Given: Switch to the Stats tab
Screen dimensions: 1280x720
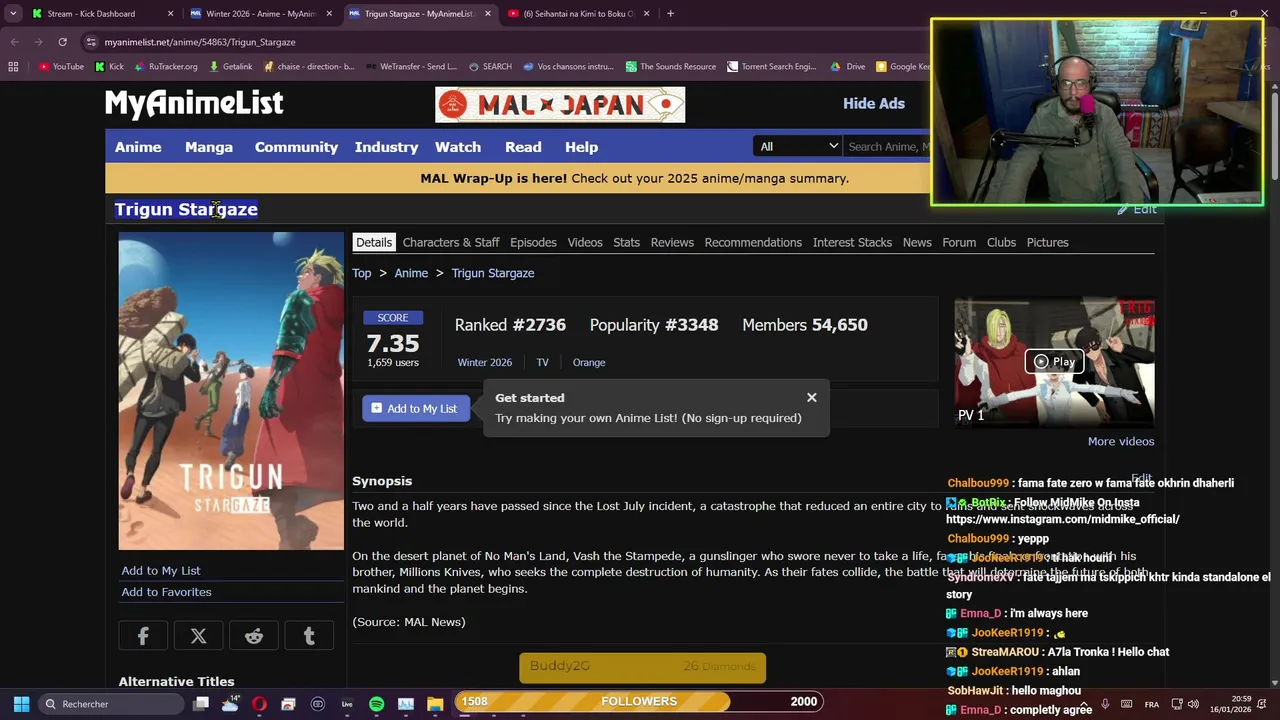Looking at the screenshot, I should click(626, 242).
